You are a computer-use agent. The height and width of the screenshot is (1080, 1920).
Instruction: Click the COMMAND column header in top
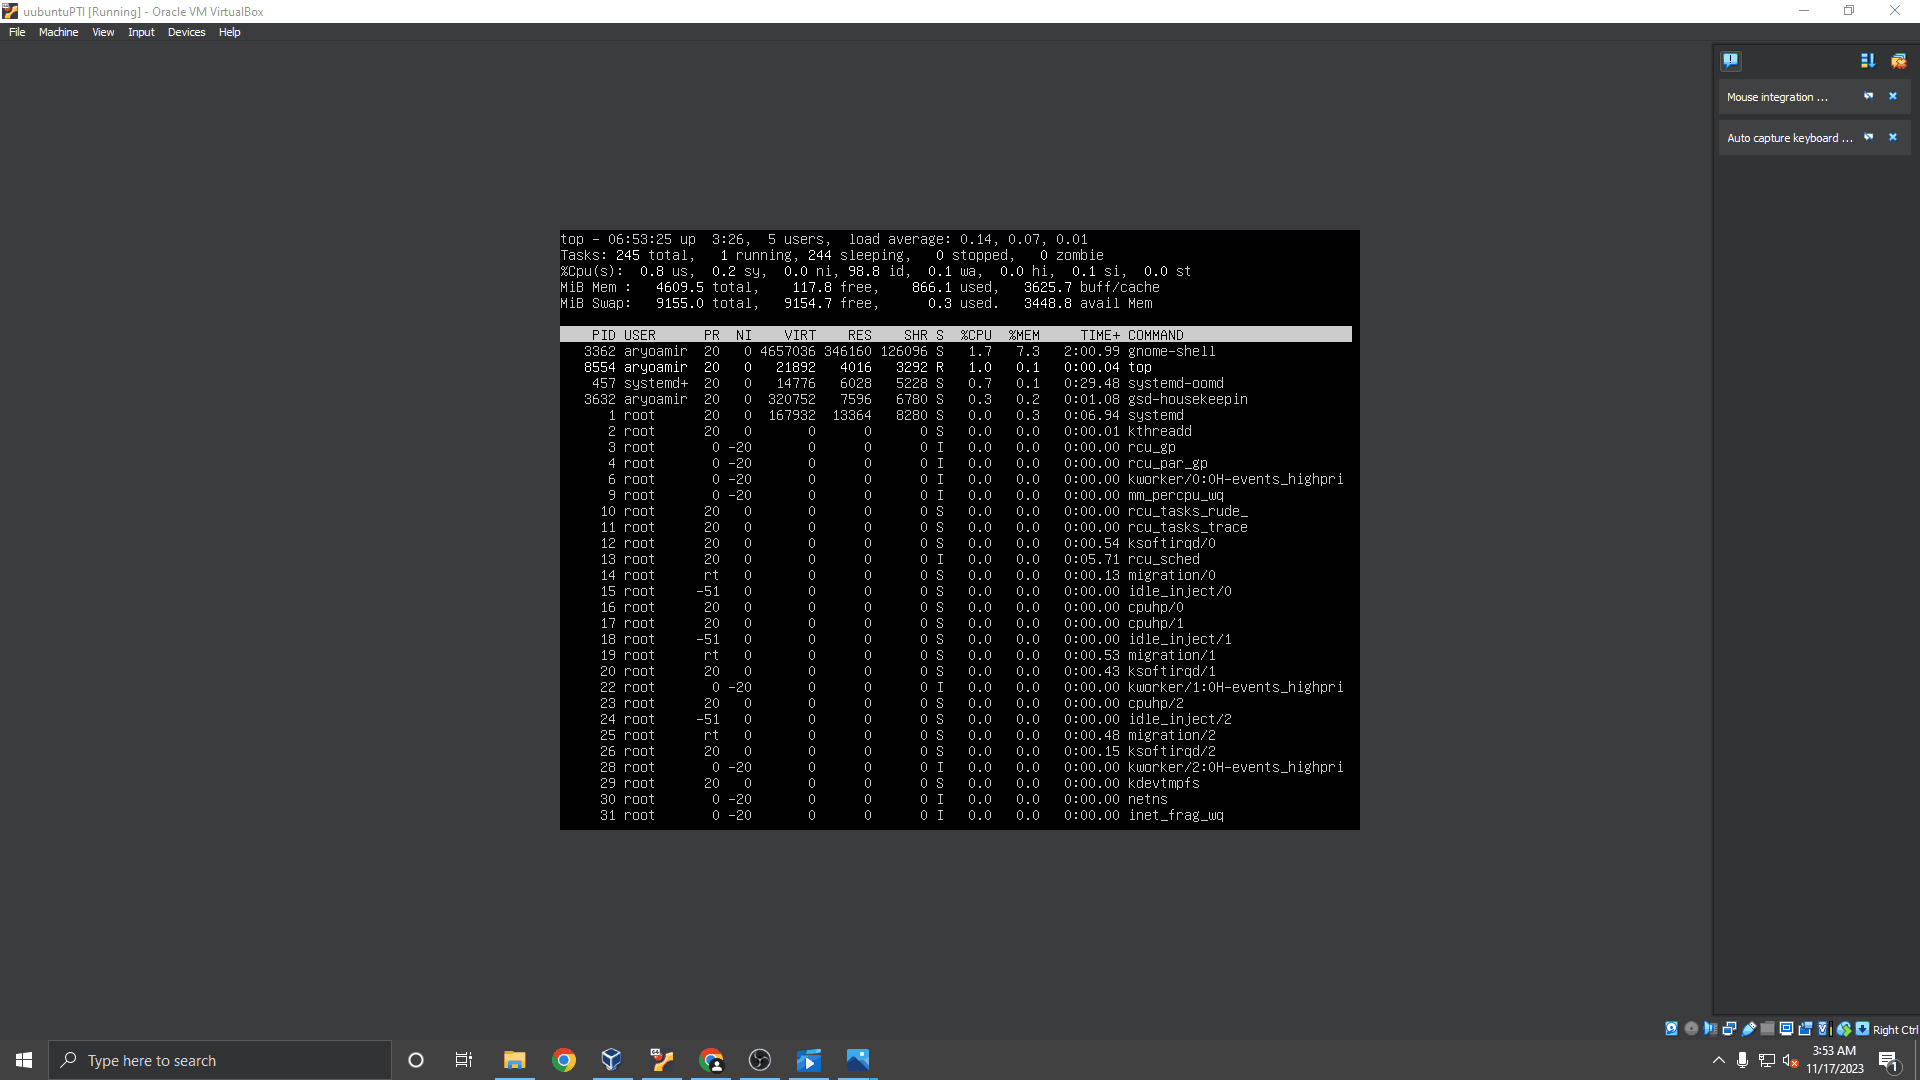click(x=1156, y=335)
